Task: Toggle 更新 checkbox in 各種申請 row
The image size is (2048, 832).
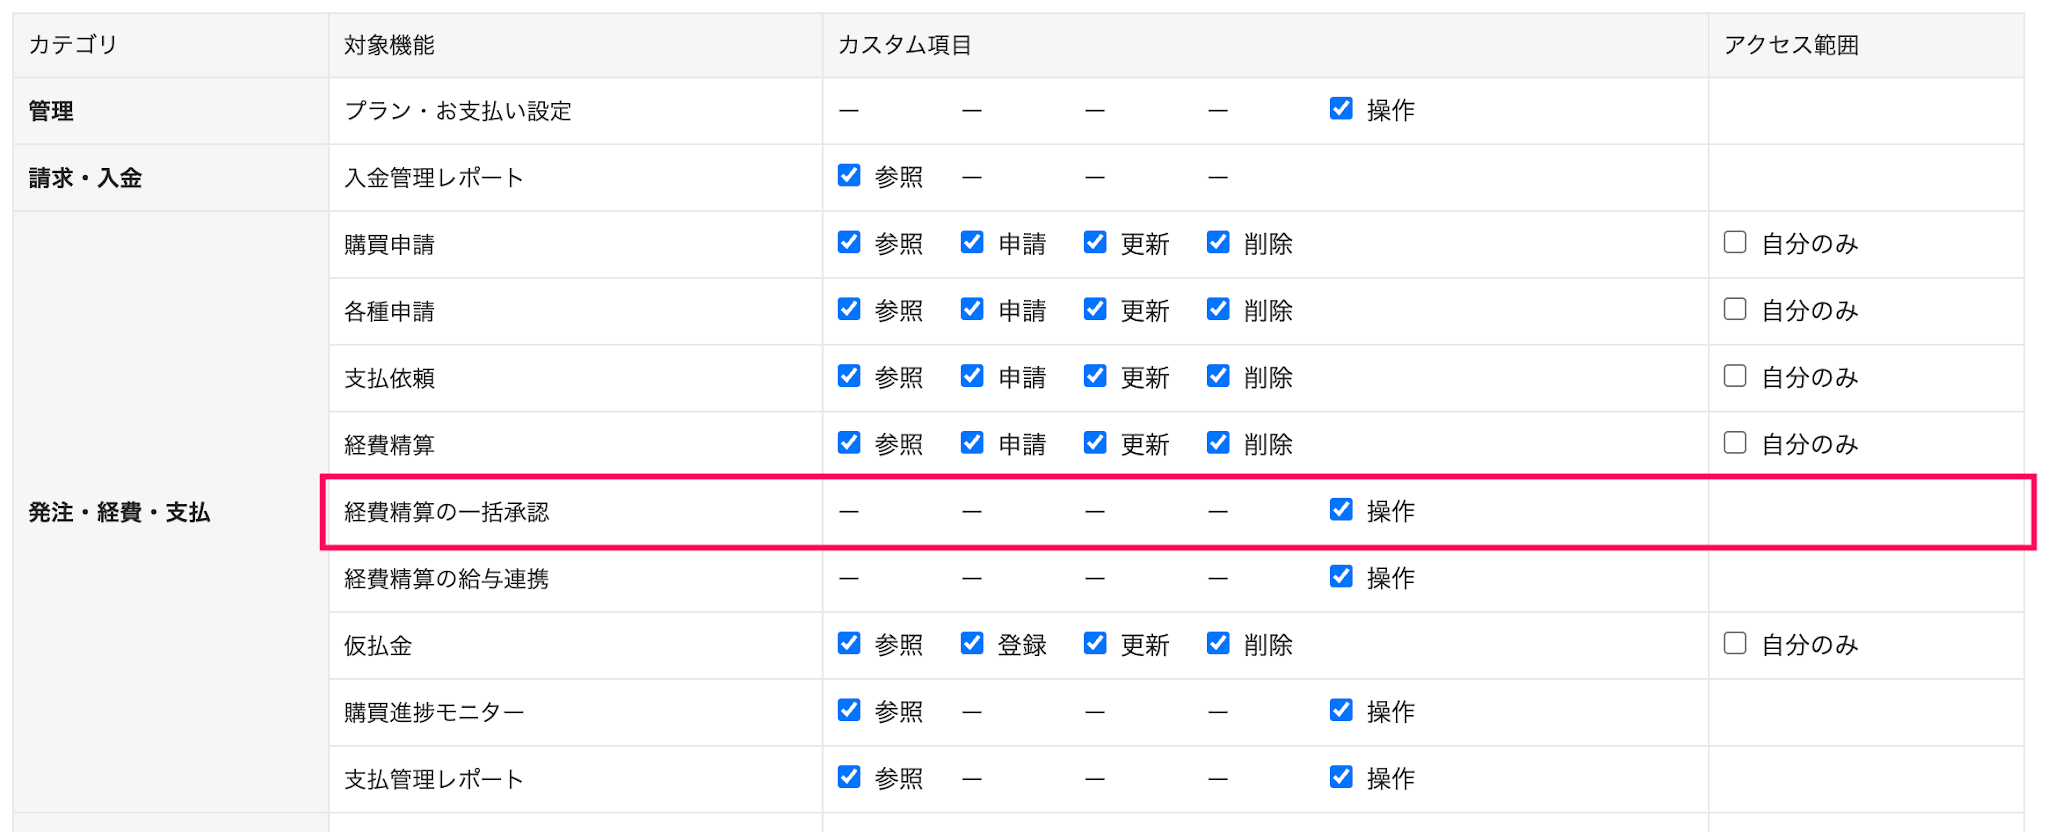Action: pyautogui.click(x=1095, y=309)
